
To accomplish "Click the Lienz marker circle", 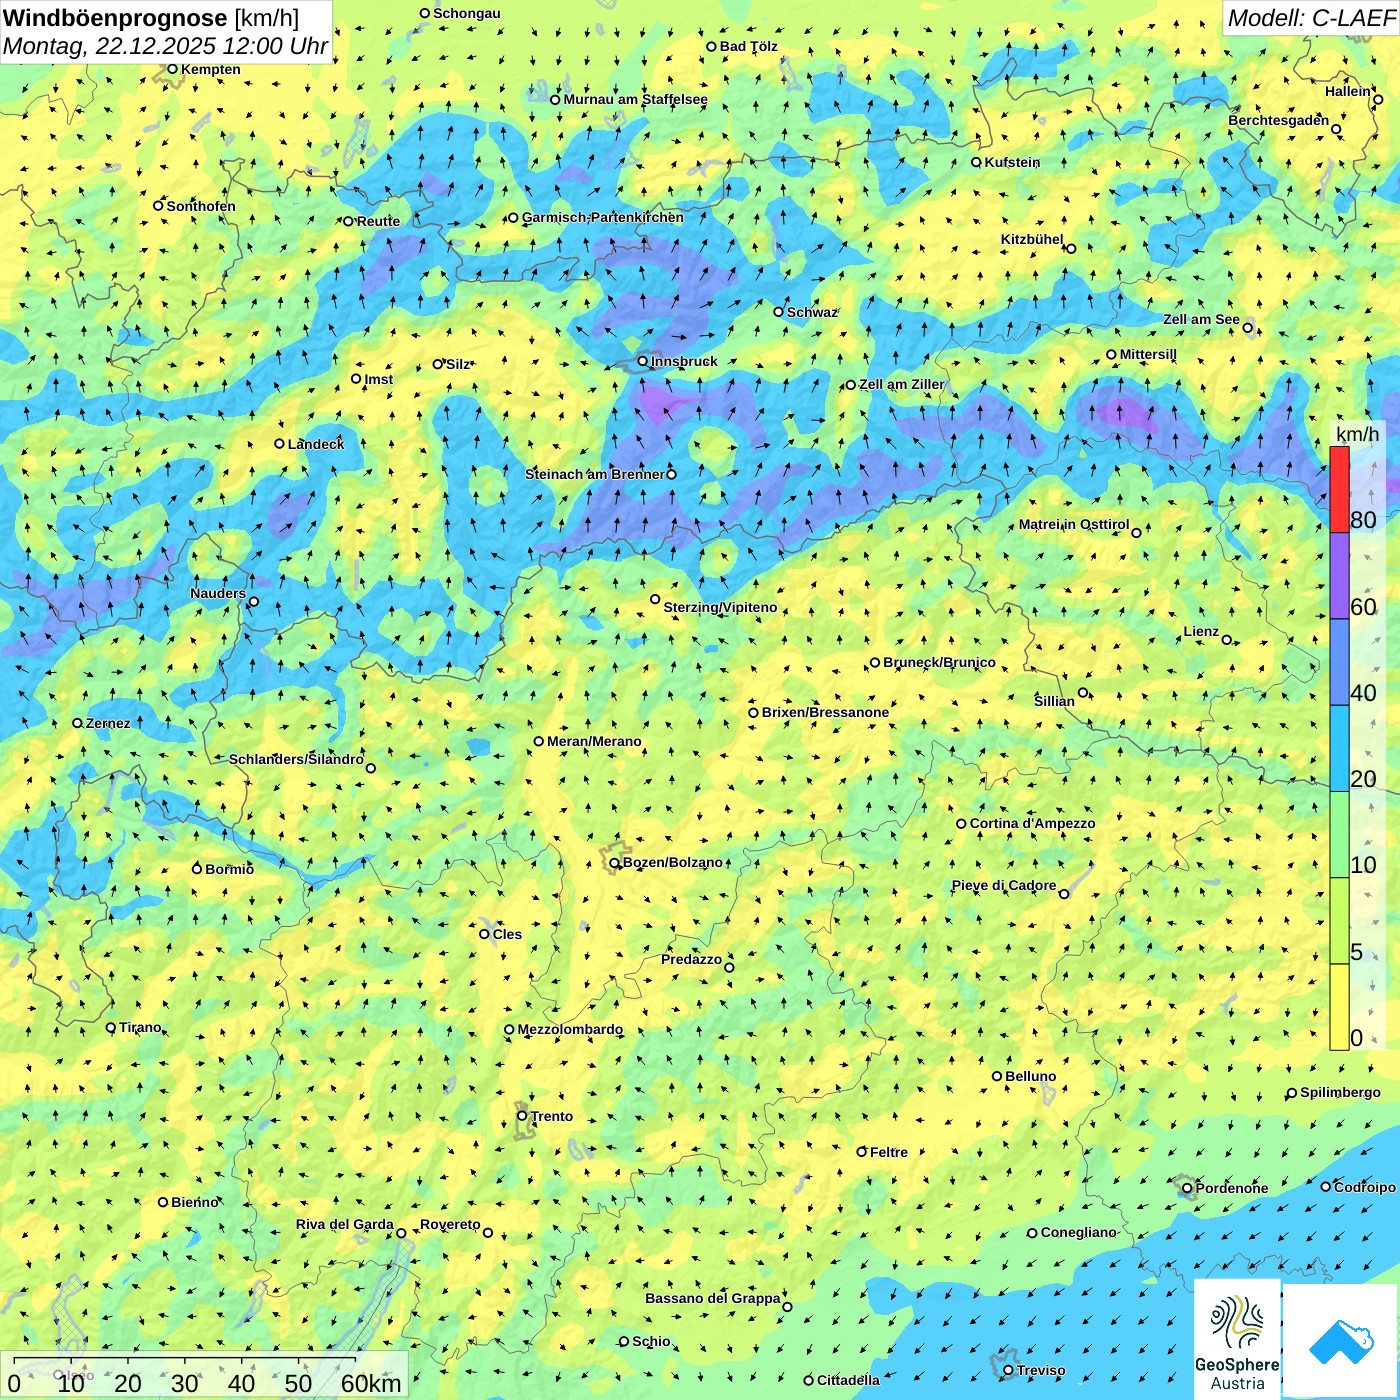I will coord(1227,640).
